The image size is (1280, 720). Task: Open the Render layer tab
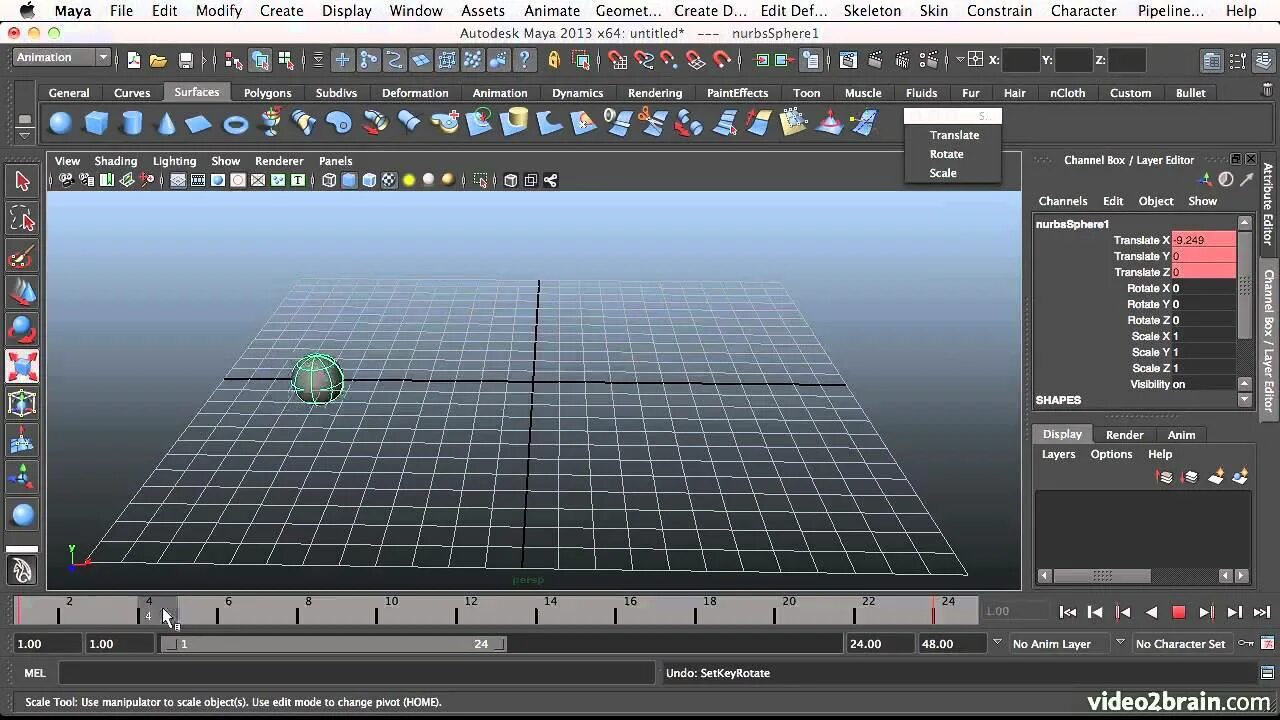[1124, 435]
